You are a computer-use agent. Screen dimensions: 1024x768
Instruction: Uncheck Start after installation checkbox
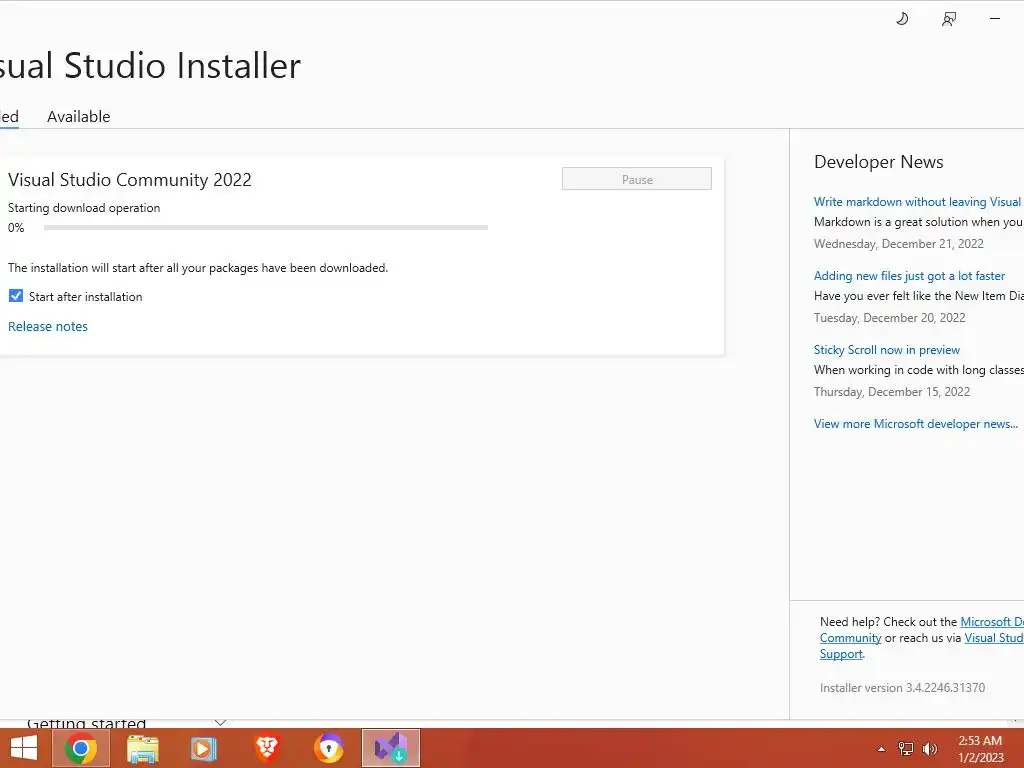coord(16,296)
